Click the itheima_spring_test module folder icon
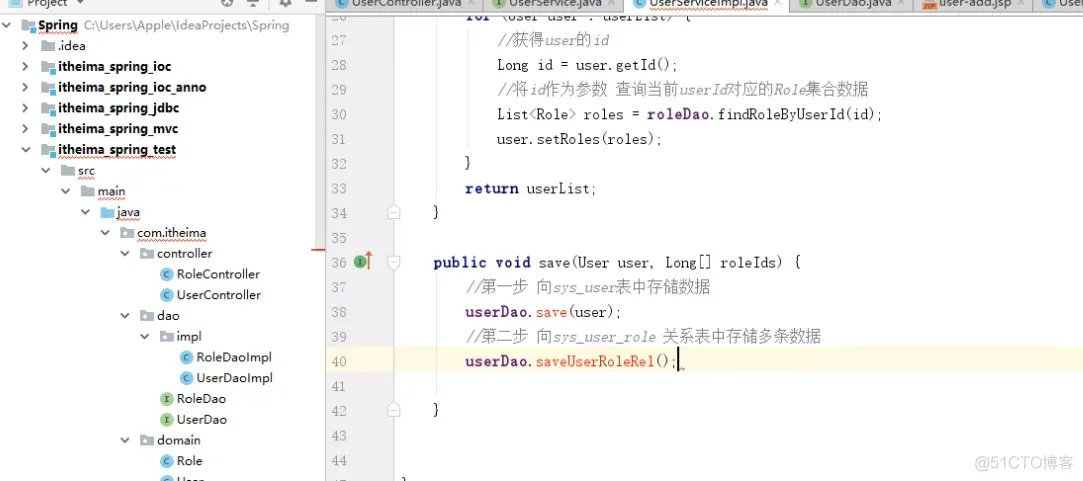 pos(48,150)
